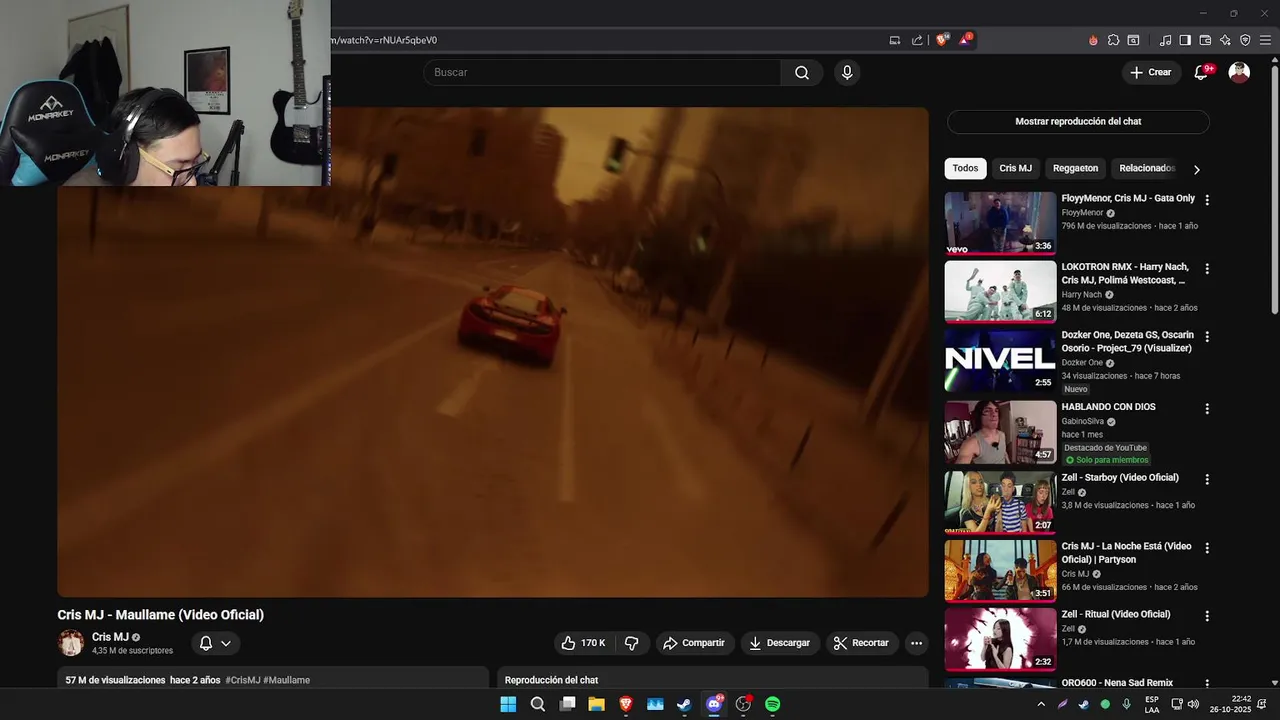Open LOKOTRON RMX video title
1280x720 pixels.
(x=1125, y=274)
